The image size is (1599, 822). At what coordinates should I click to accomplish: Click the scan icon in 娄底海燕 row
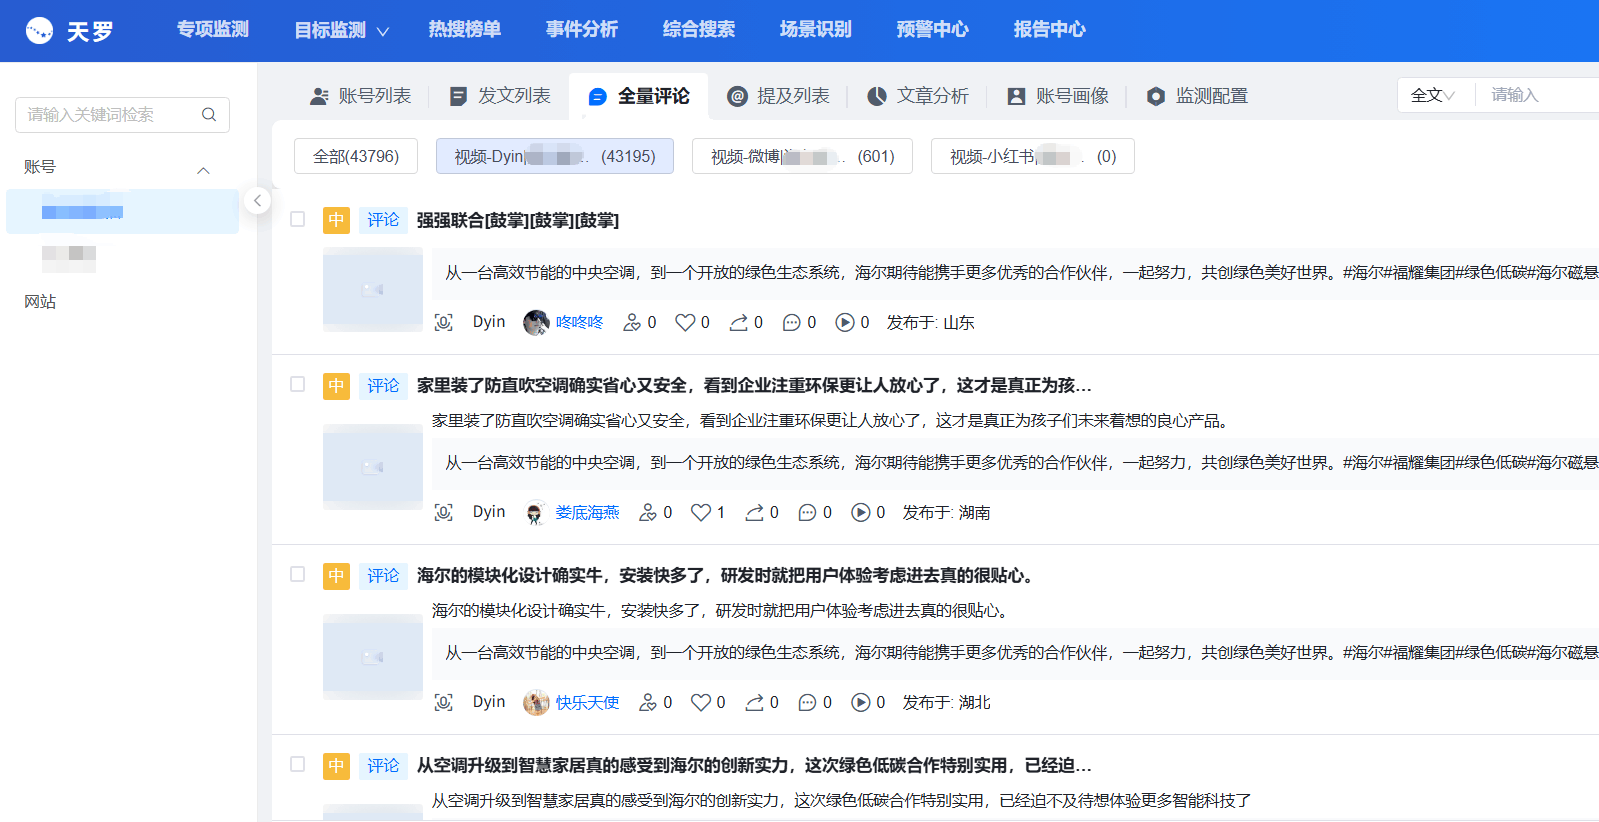[x=444, y=512]
